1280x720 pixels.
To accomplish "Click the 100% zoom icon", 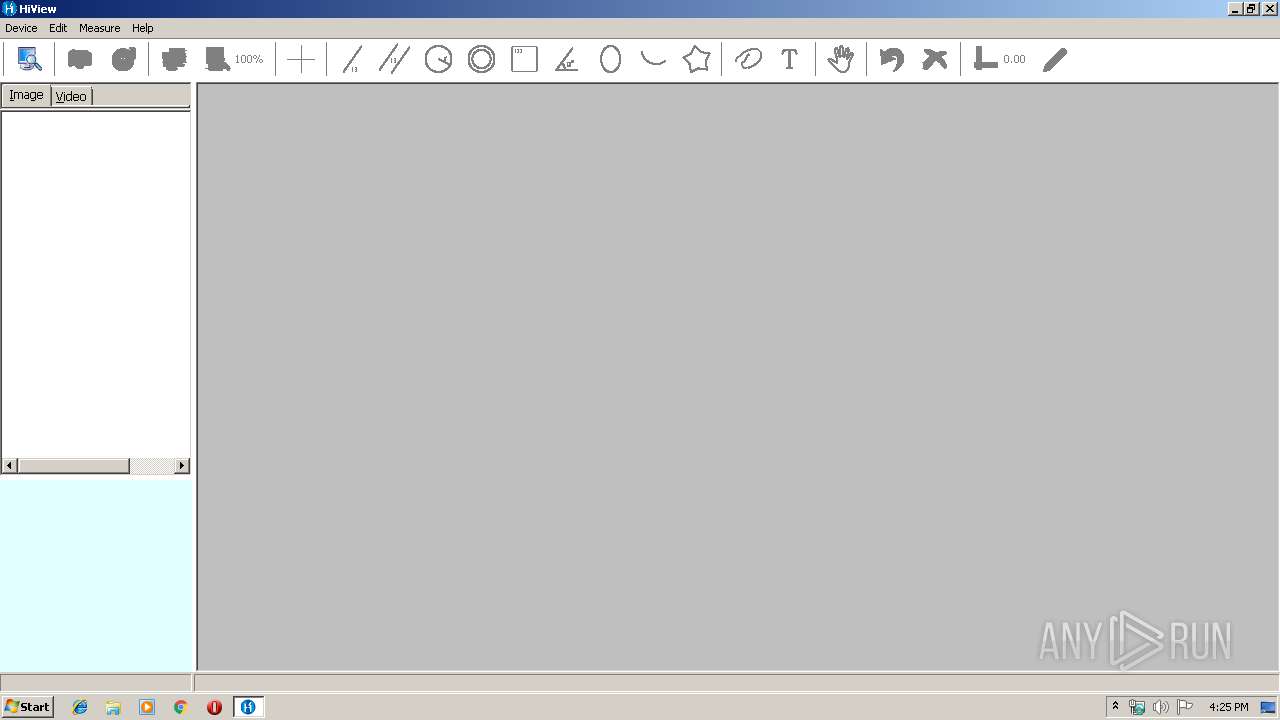I will [x=234, y=59].
